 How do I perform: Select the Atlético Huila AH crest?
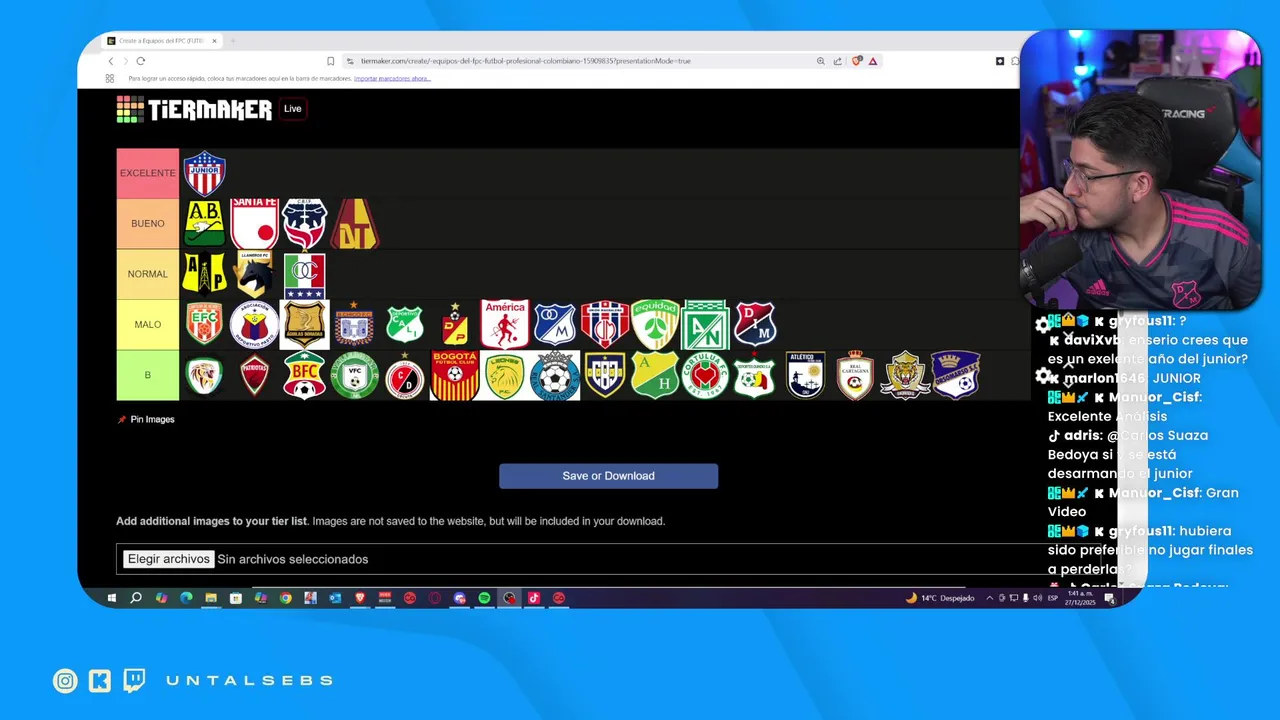point(655,375)
